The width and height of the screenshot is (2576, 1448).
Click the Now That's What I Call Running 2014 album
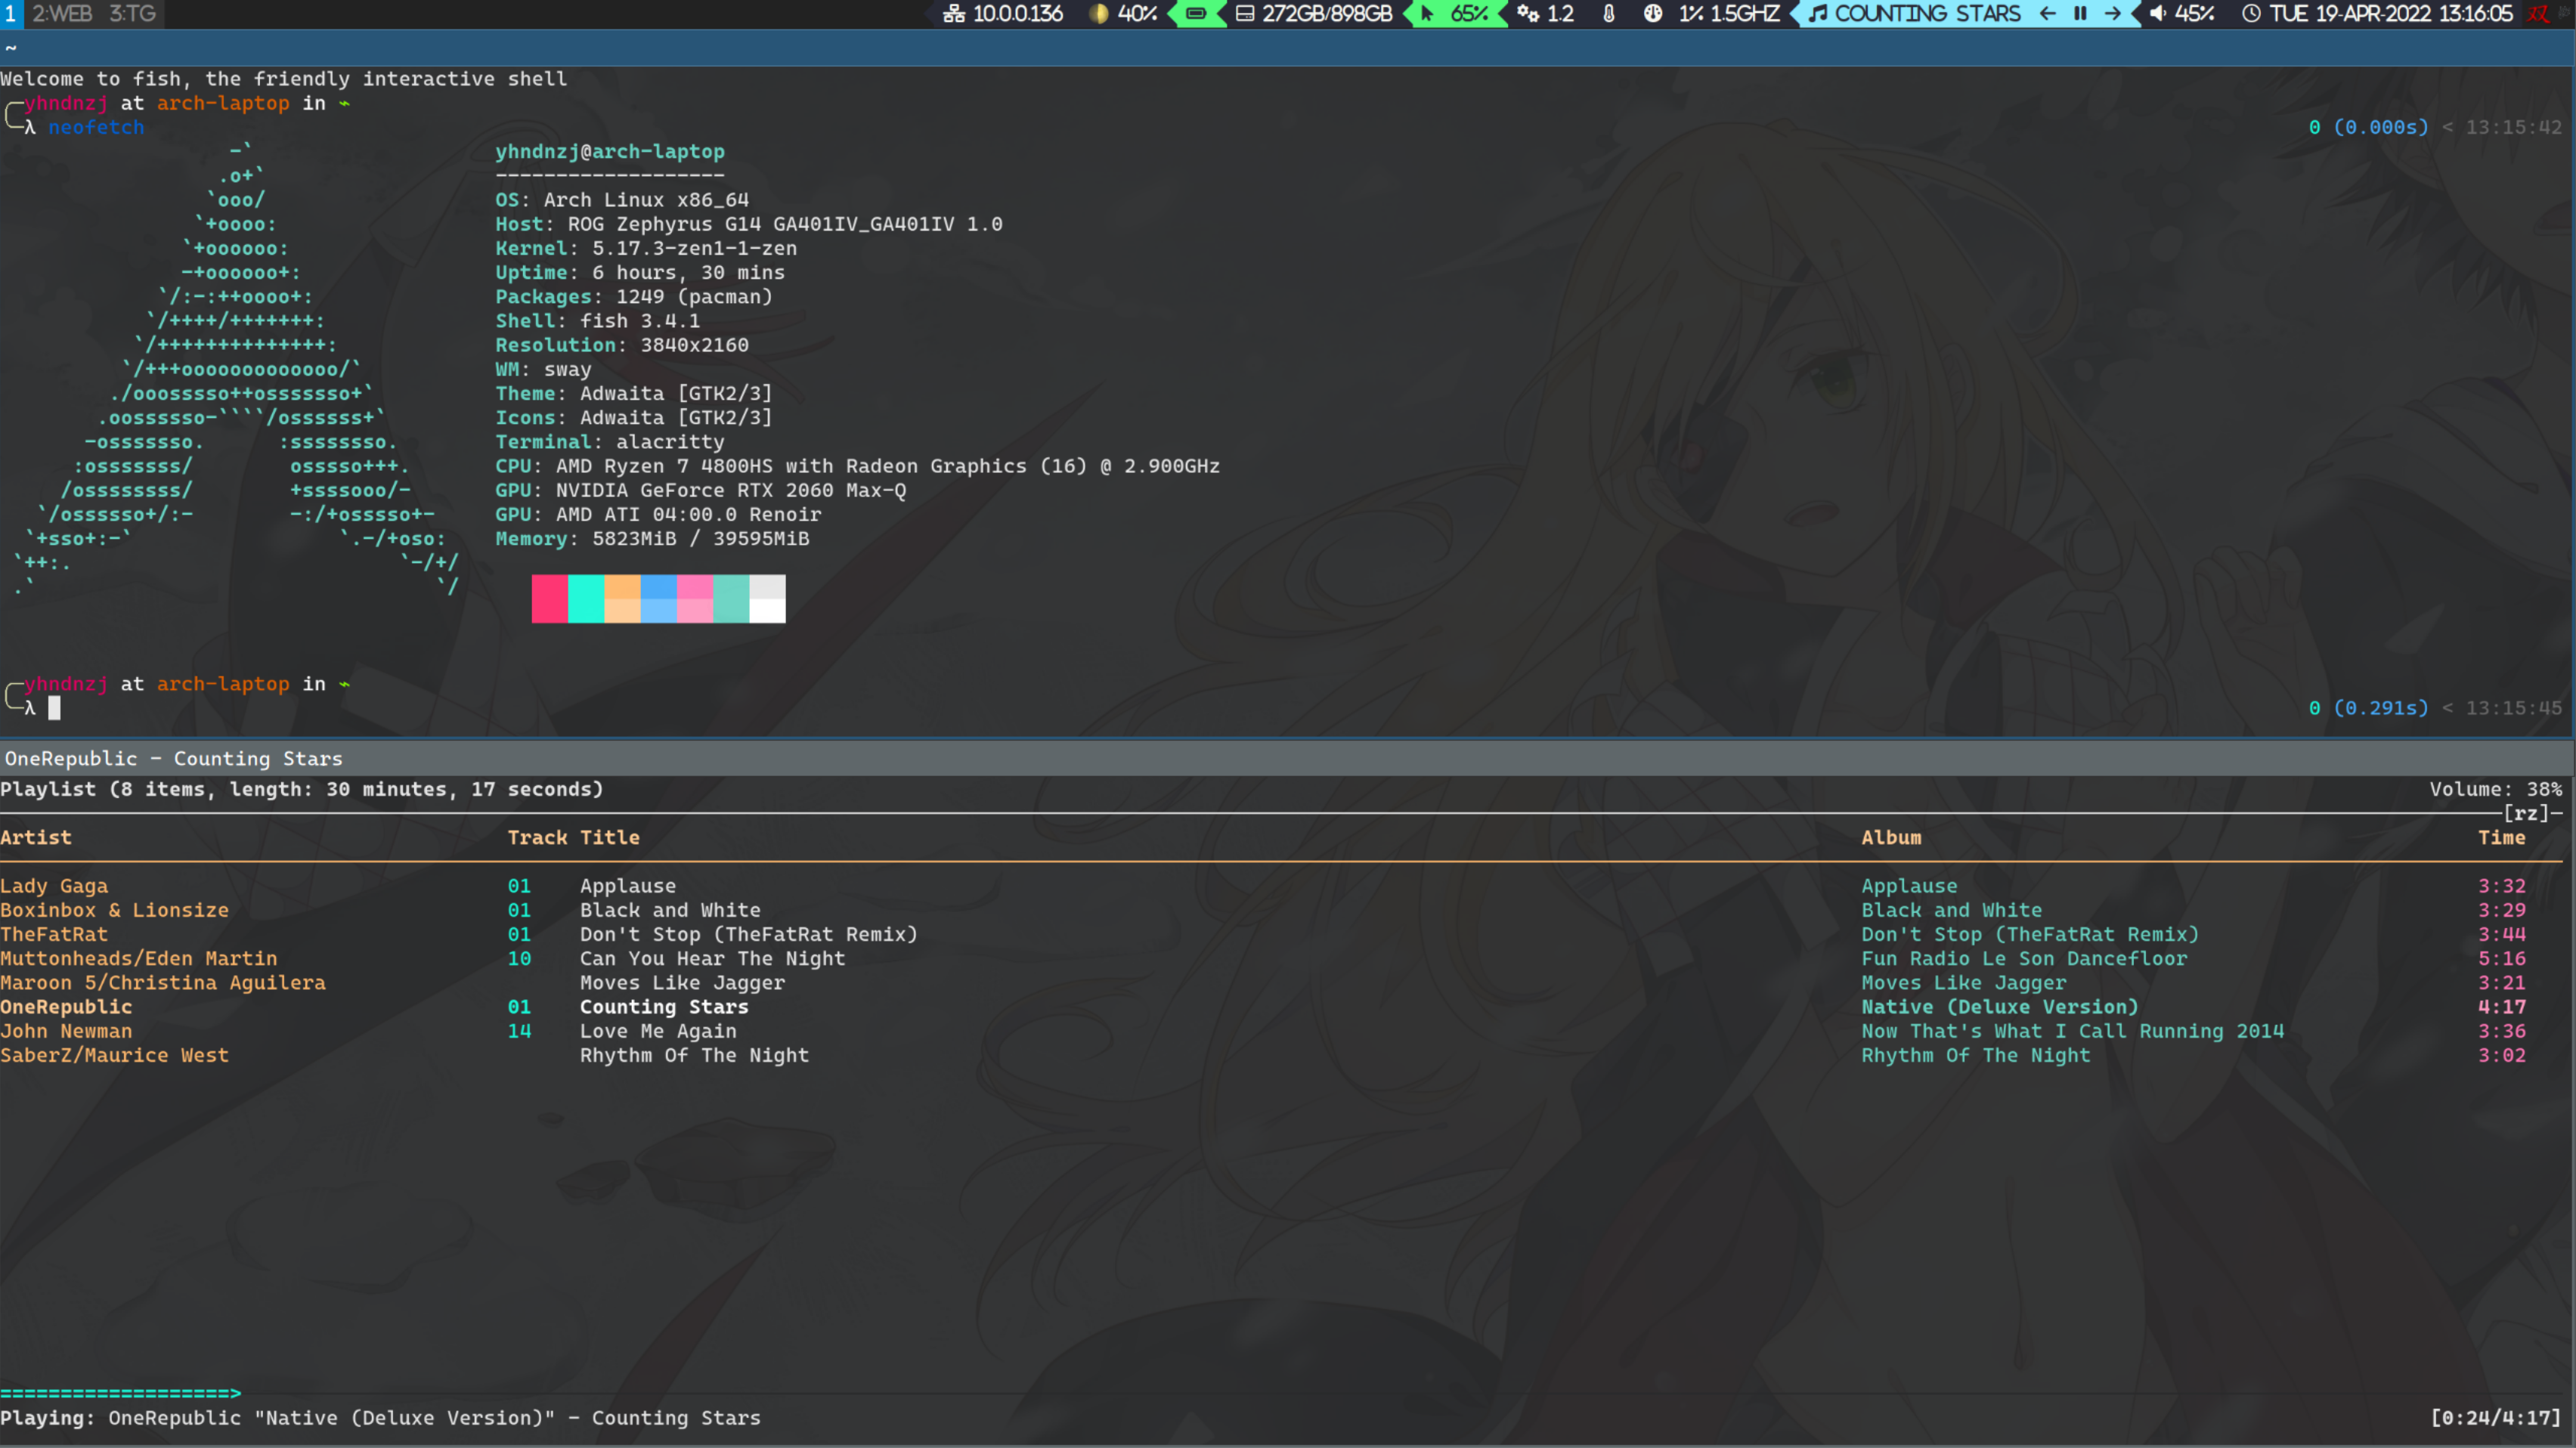[x=2072, y=1031]
